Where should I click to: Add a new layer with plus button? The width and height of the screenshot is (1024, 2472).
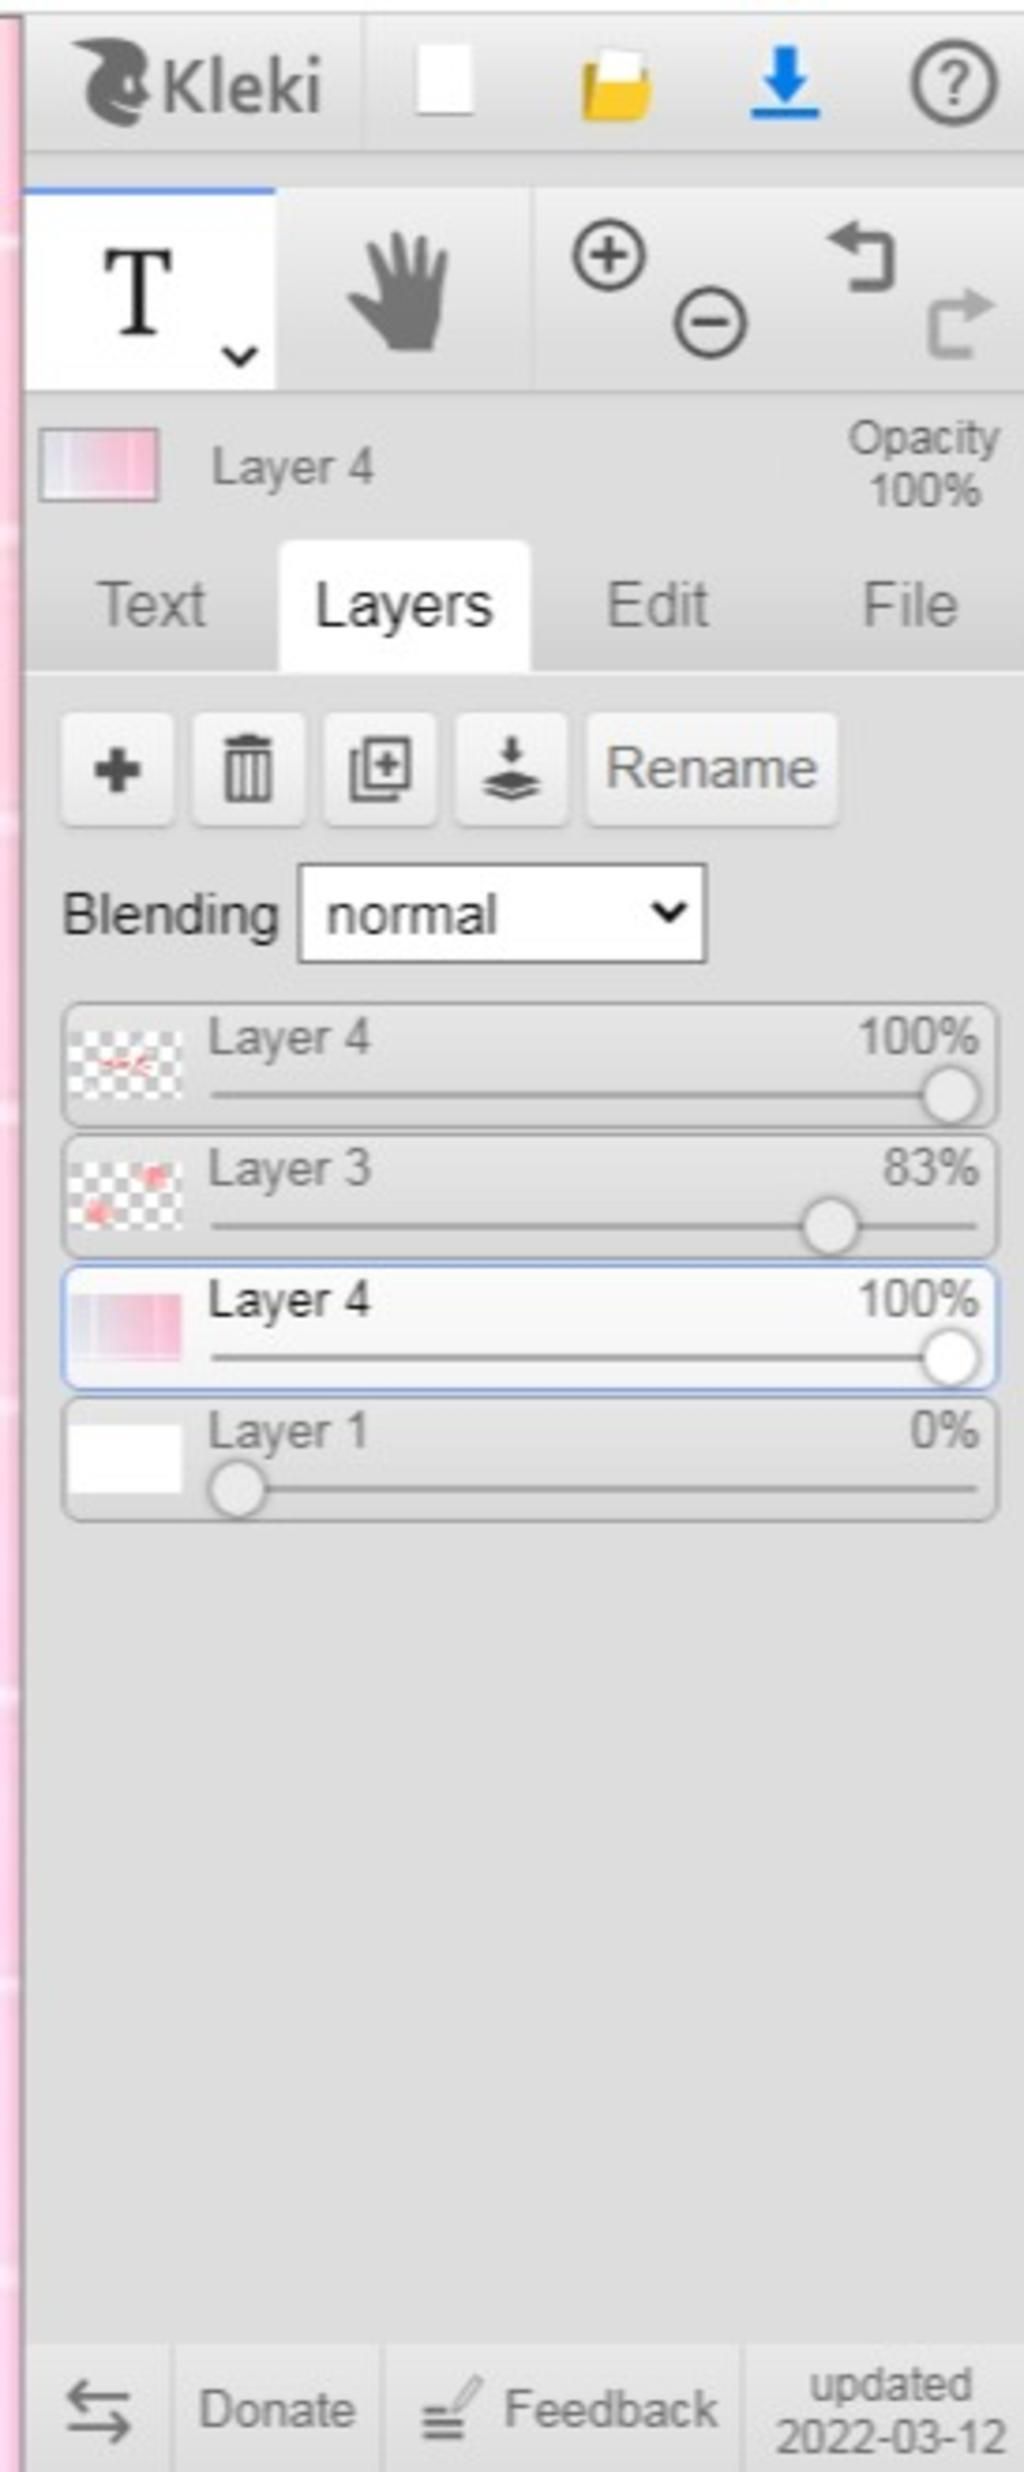[x=117, y=769]
